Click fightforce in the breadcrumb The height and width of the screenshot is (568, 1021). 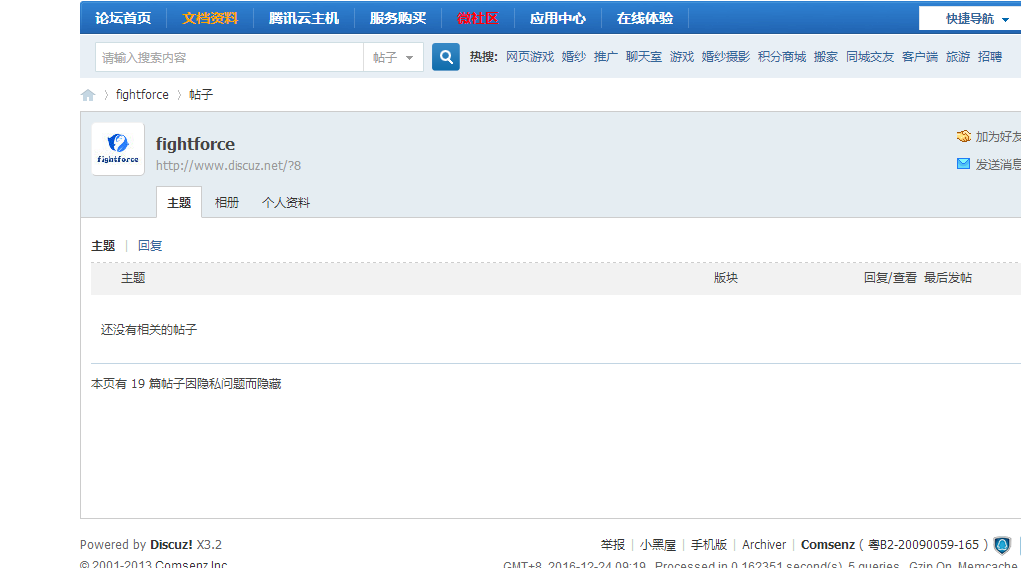pyautogui.click(x=142, y=94)
